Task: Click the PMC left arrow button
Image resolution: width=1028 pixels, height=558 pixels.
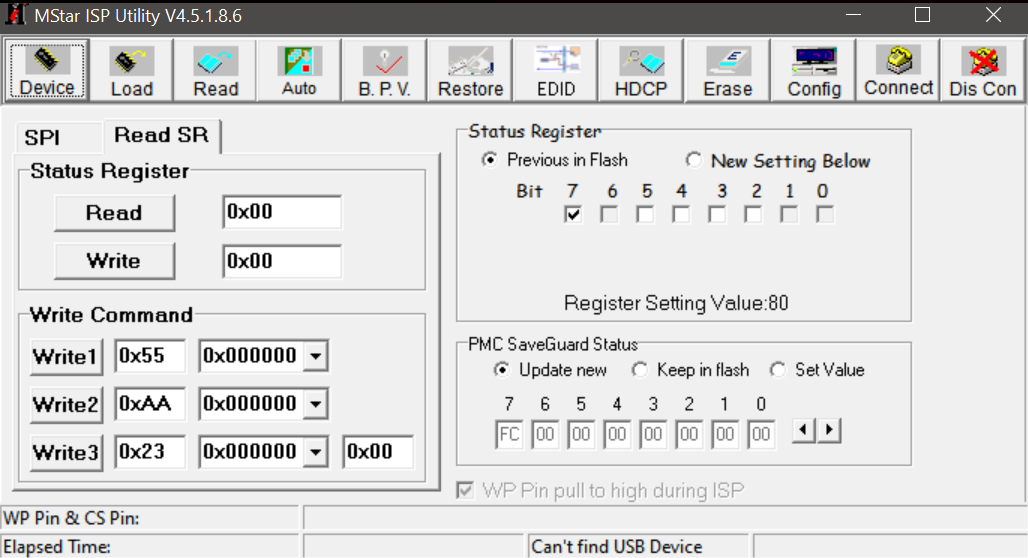Action: (x=804, y=430)
